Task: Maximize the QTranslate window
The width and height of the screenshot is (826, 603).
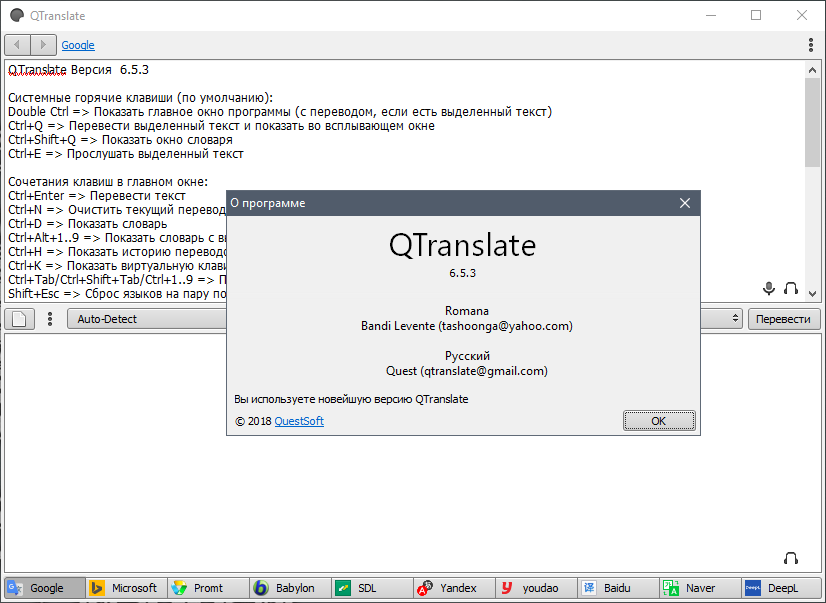Action: pos(756,15)
